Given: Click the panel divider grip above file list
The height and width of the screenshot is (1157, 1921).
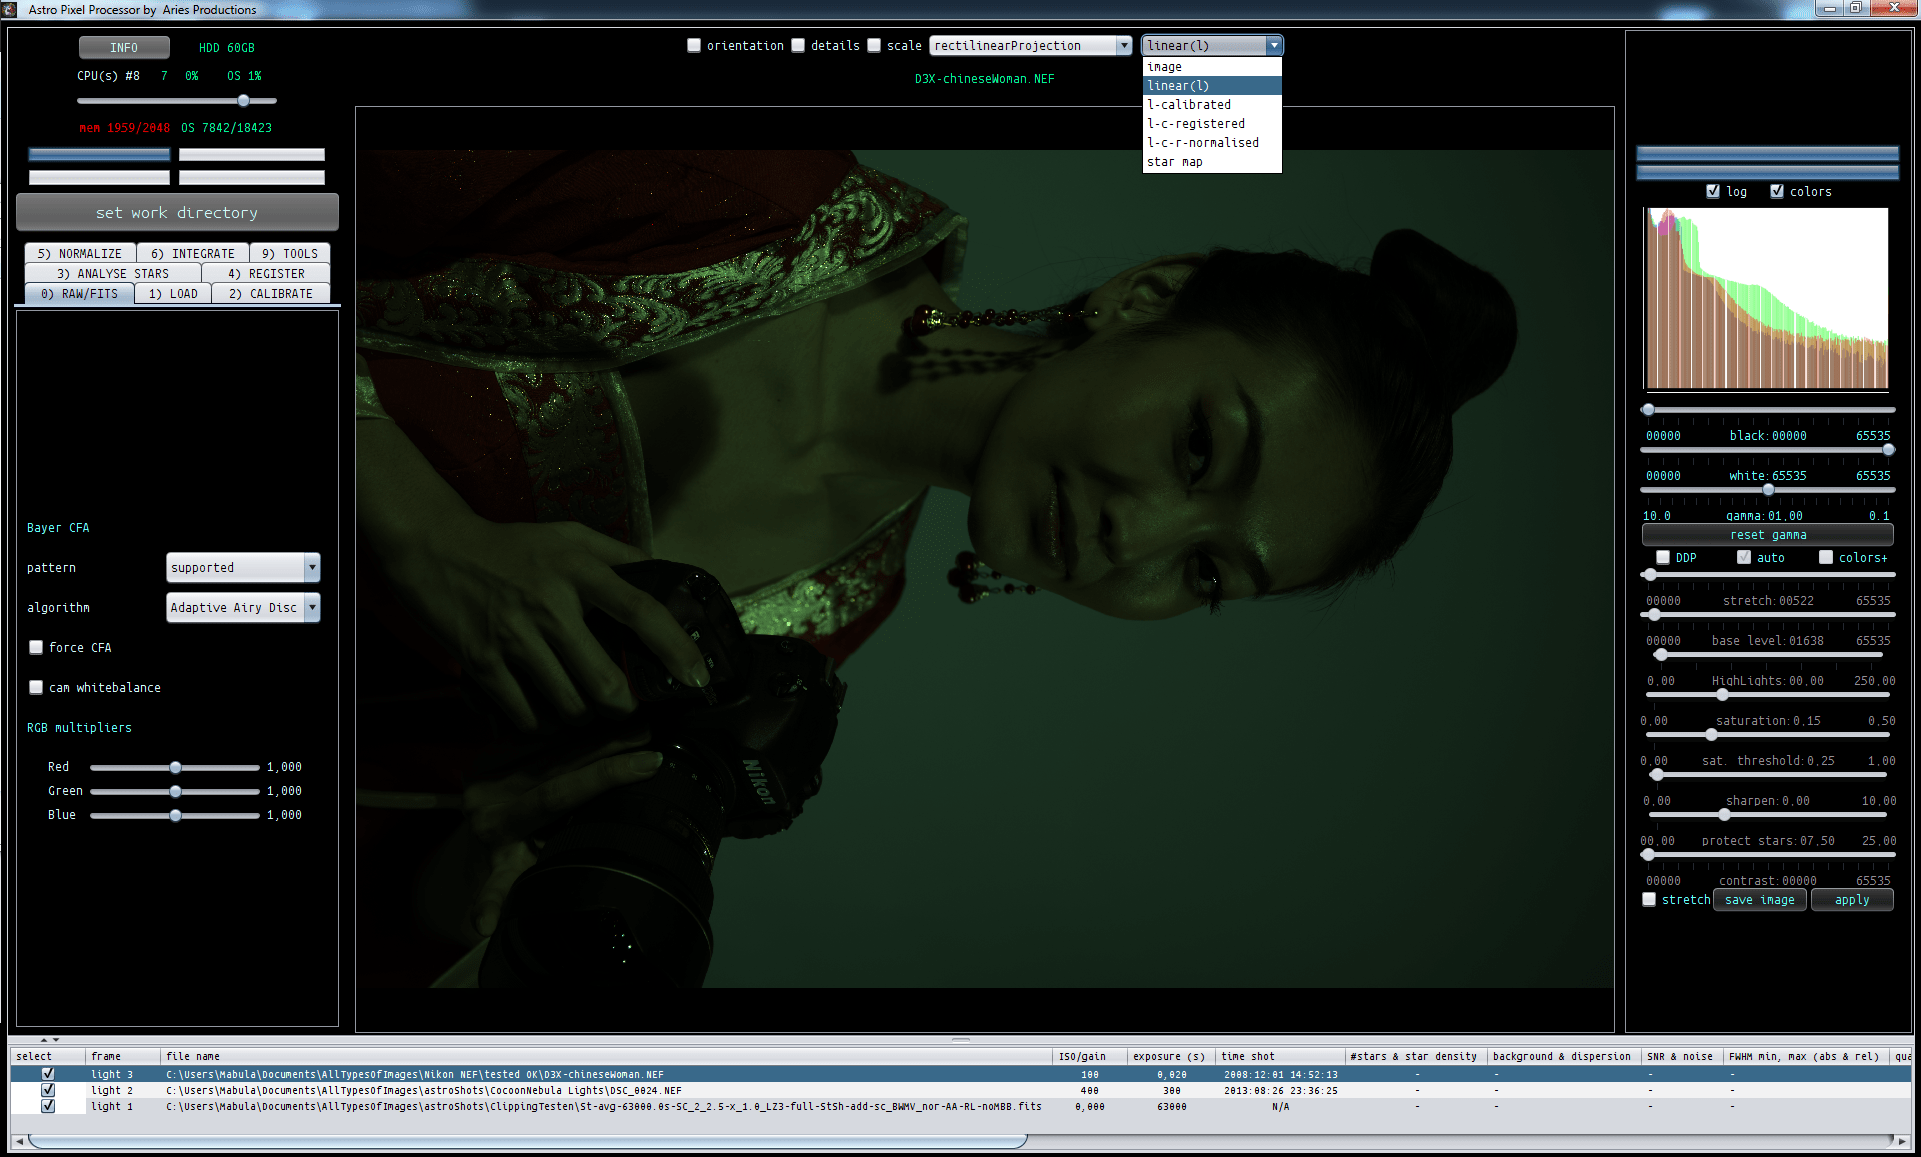Looking at the screenshot, I should (x=960, y=1040).
